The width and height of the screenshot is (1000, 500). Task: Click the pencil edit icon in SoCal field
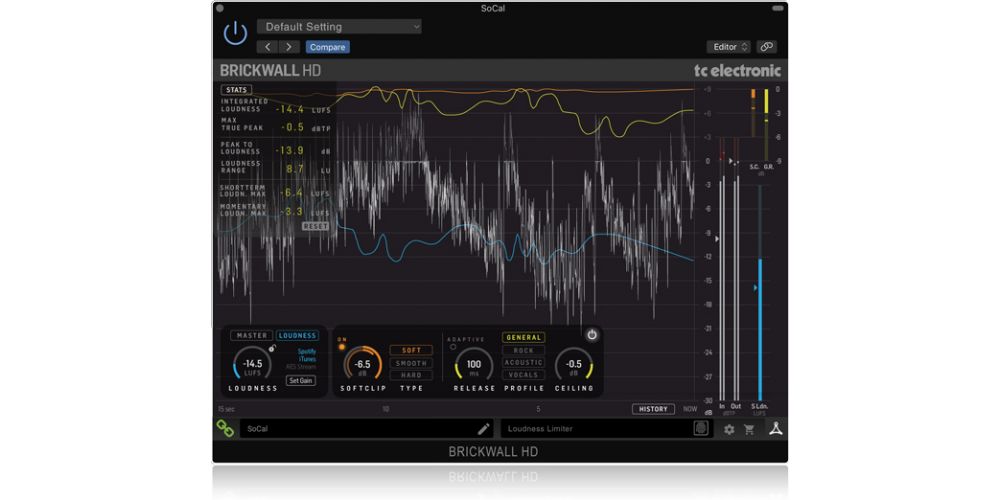(484, 429)
